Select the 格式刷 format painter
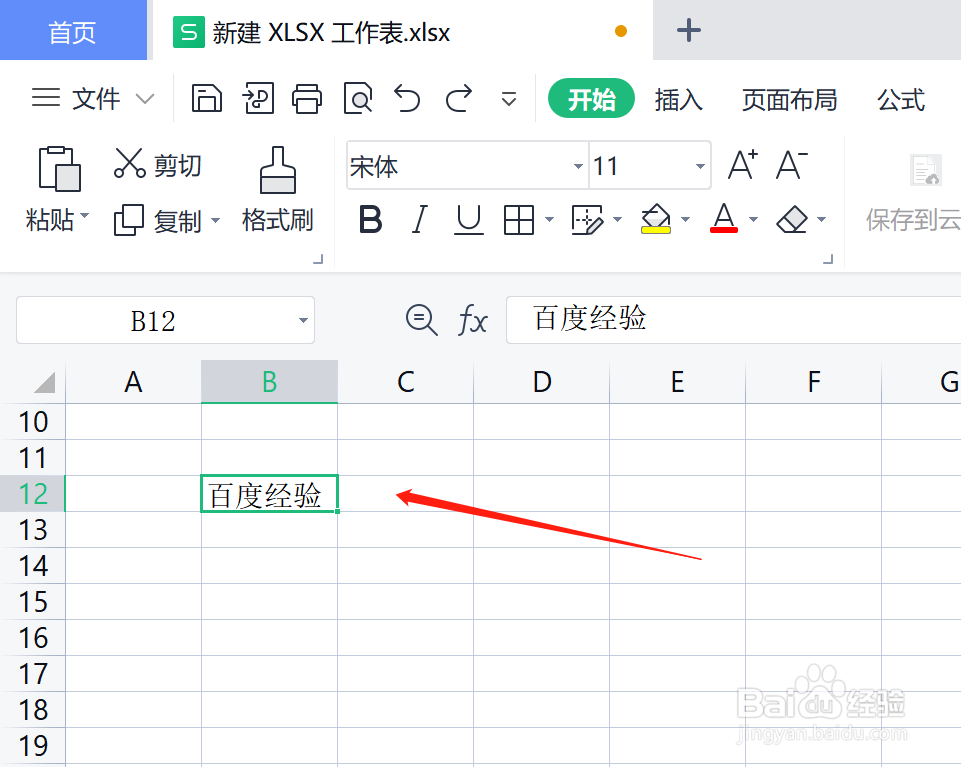This screenshot has height=767, width=961. 278,190
